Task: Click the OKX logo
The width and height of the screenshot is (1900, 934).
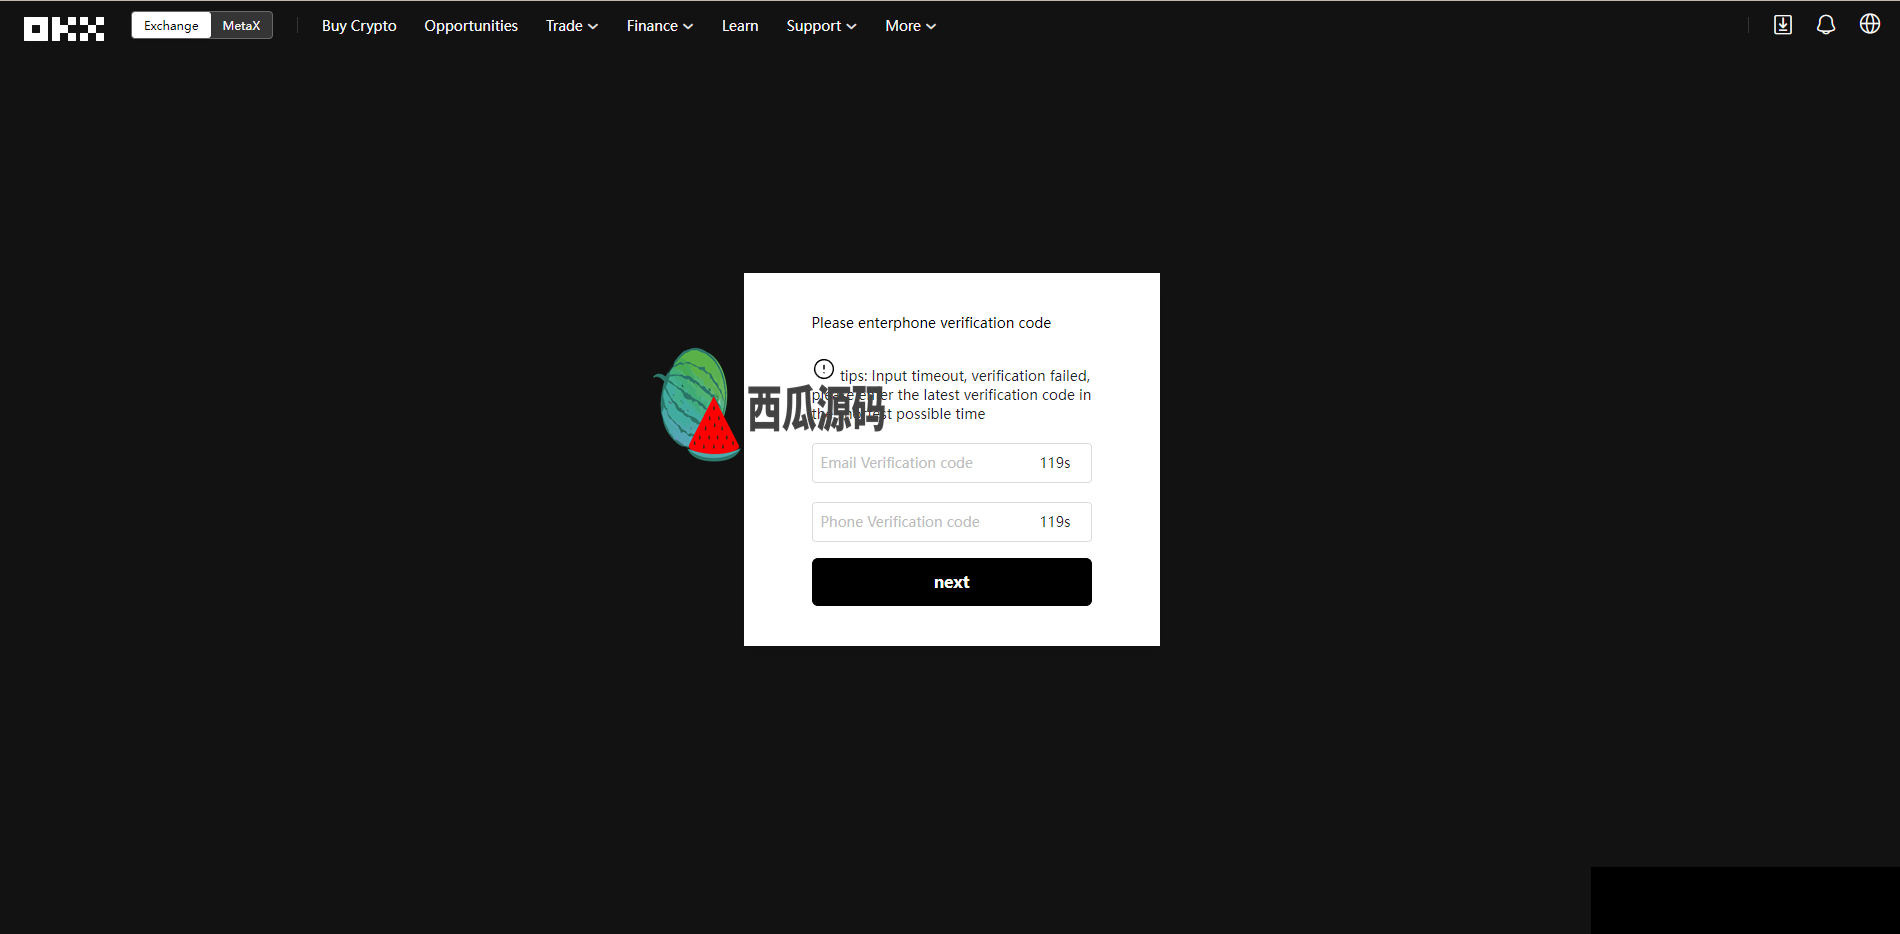Action: tap(64, 28)
